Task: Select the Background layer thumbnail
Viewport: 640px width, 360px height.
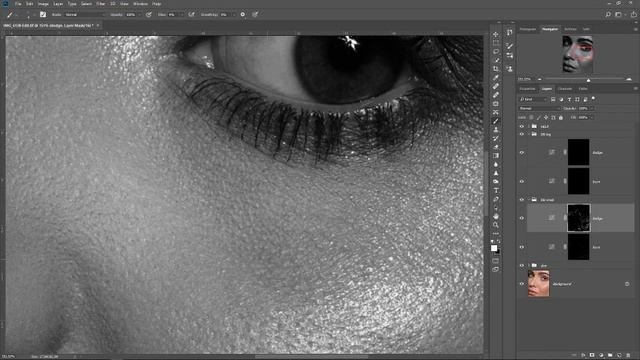Action: (x=538, y=284)
